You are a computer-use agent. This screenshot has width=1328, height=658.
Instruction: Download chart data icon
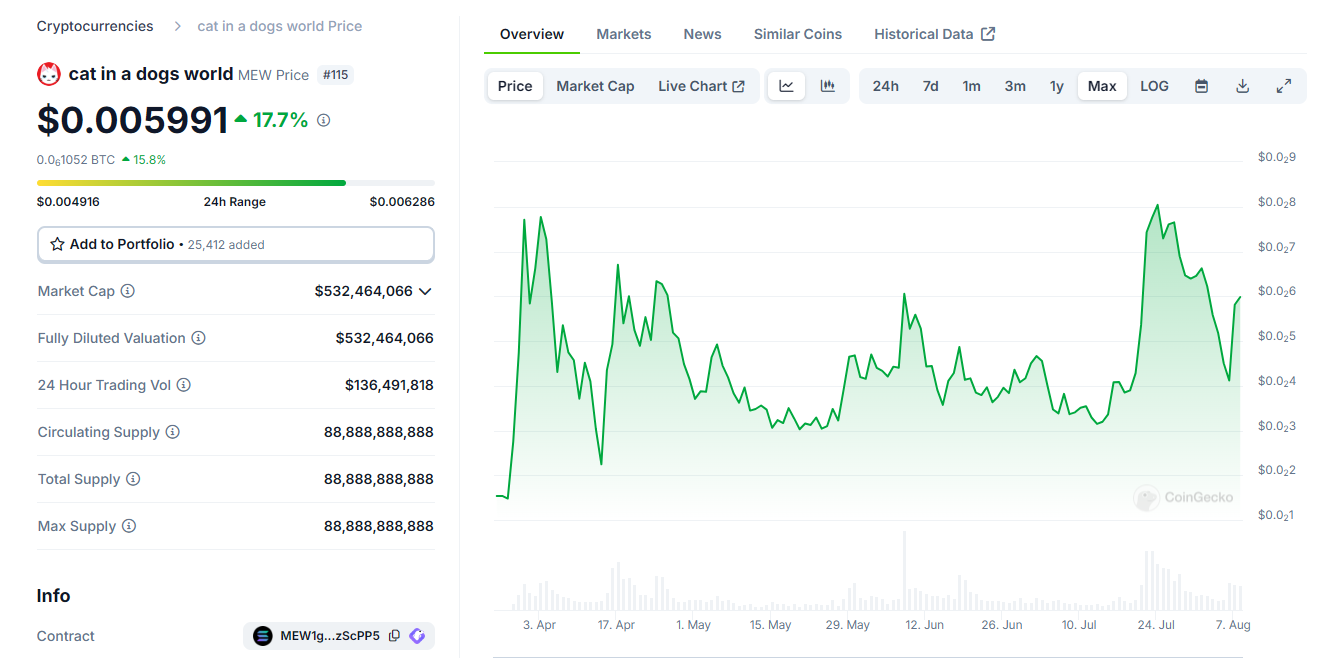pyautogui.click(x=1242, y=86)
